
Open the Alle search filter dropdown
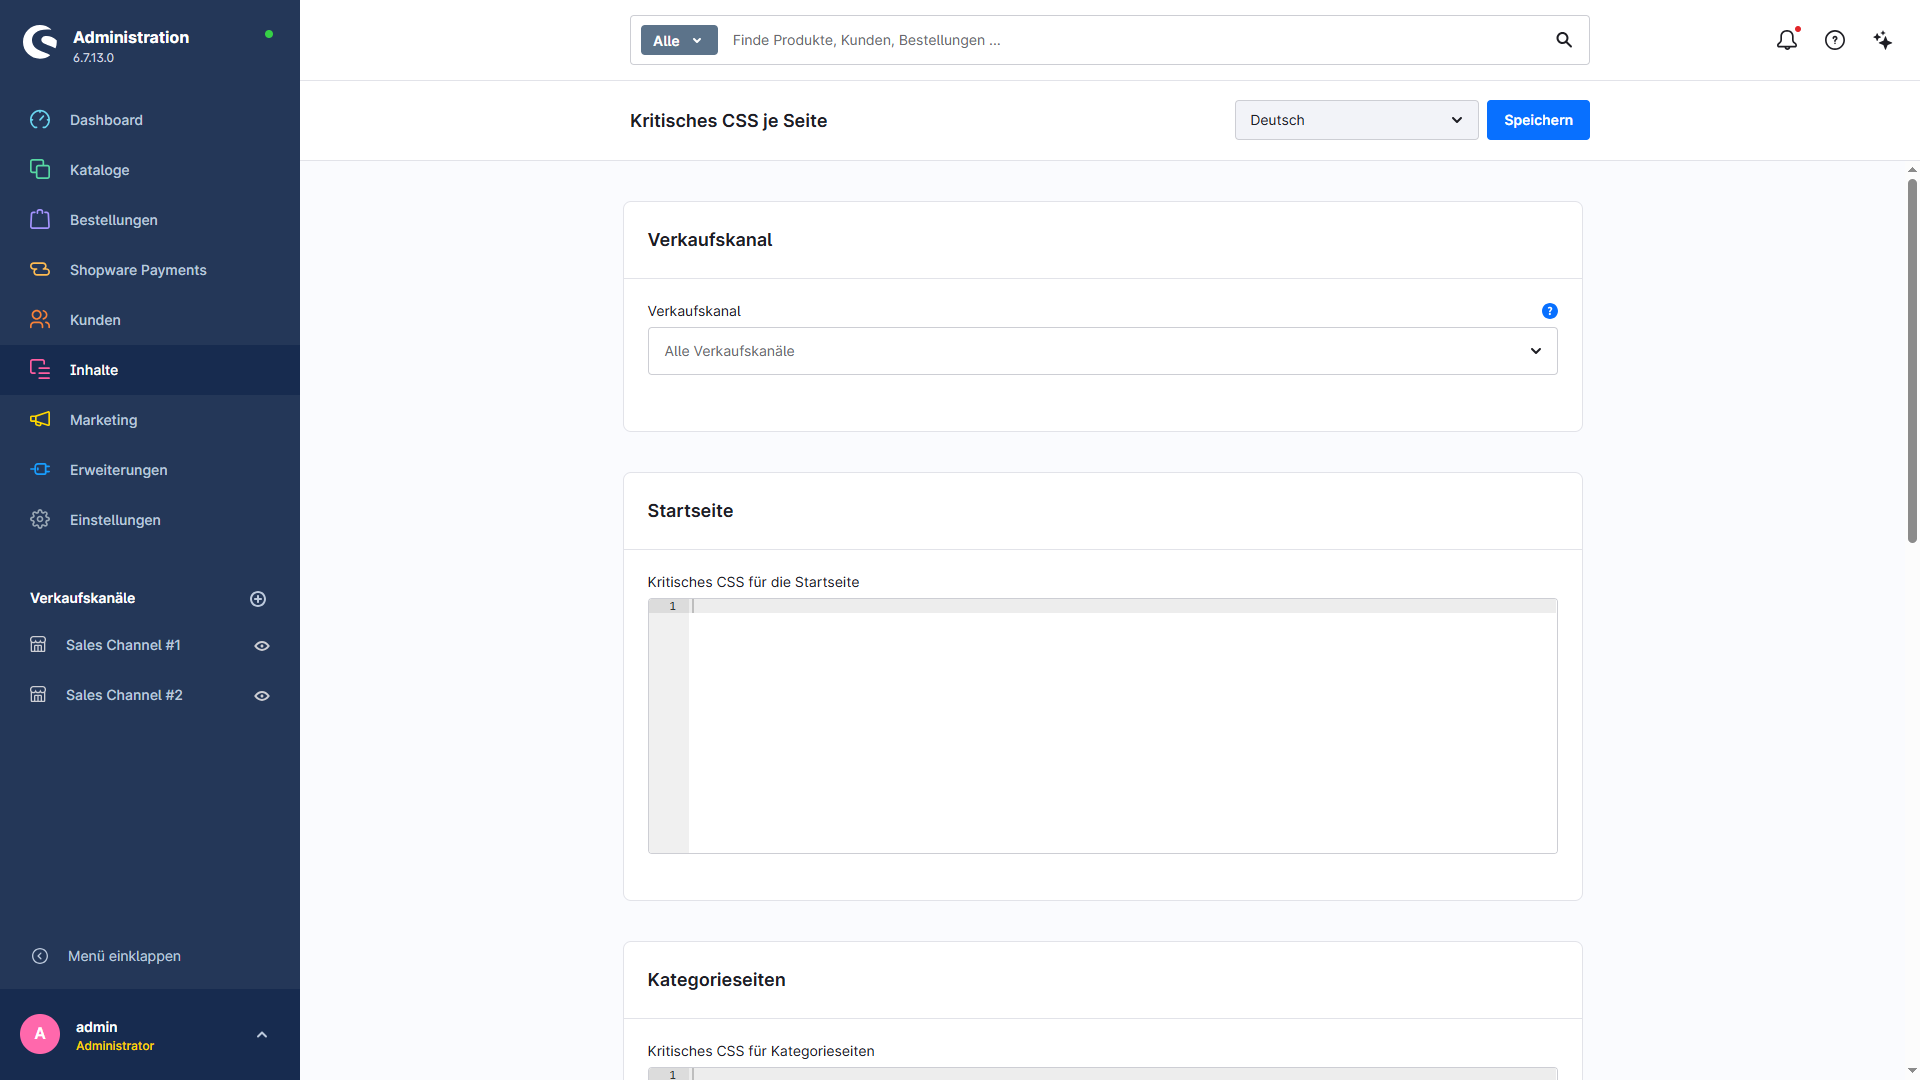pos(679,40)
